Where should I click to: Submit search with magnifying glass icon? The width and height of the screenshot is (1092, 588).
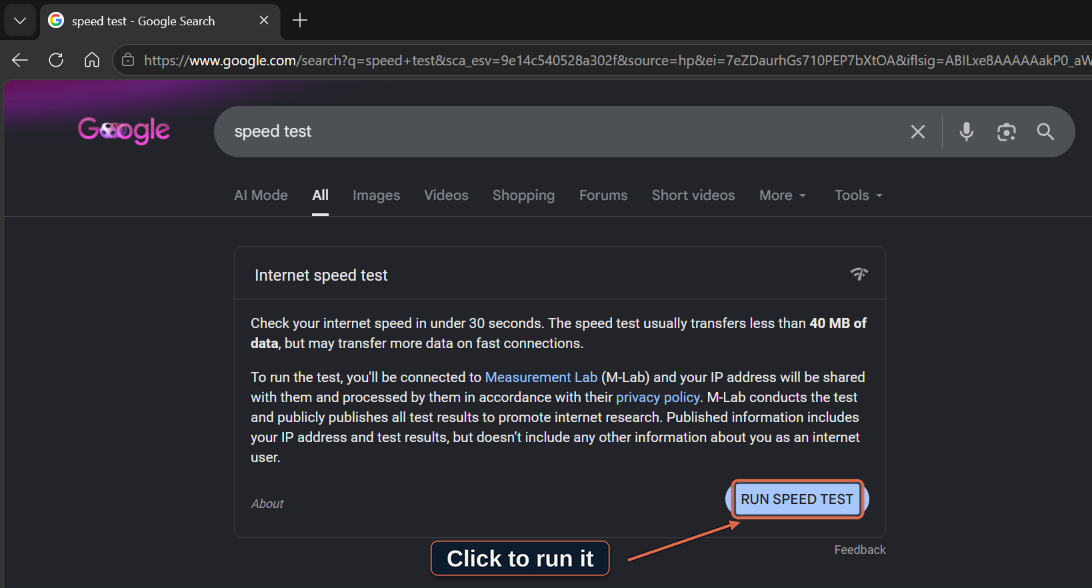pos(1045,132)
